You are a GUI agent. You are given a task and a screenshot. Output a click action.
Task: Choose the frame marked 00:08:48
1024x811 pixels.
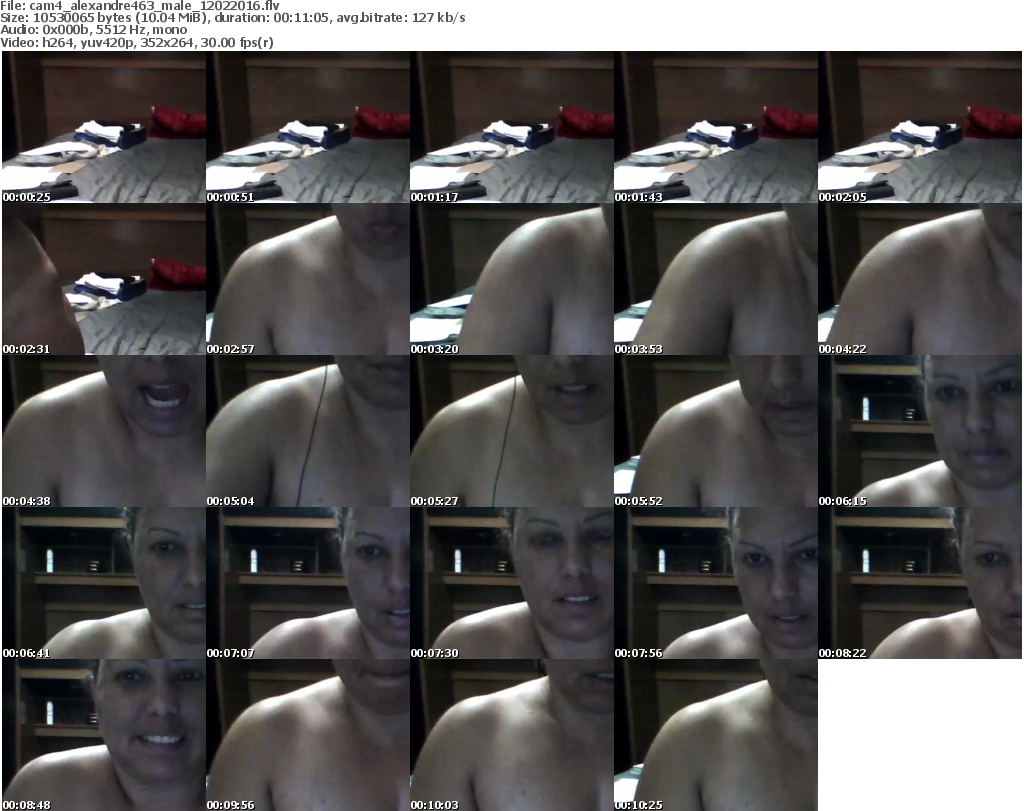(104, 735)
